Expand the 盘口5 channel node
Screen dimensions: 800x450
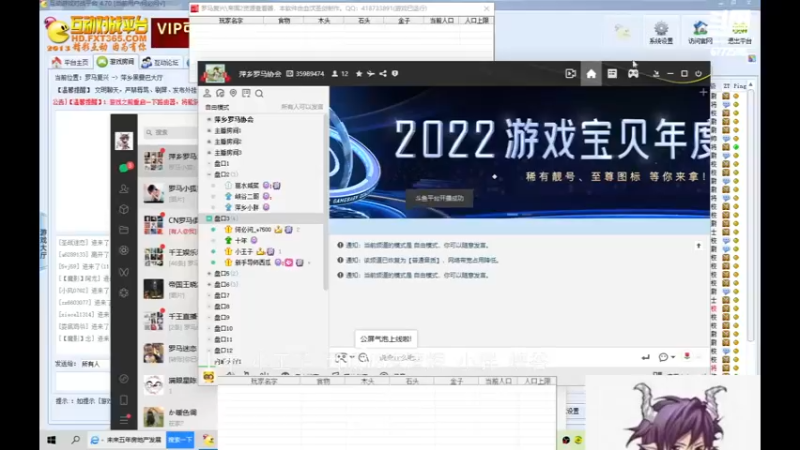click(x=209, y=273)
